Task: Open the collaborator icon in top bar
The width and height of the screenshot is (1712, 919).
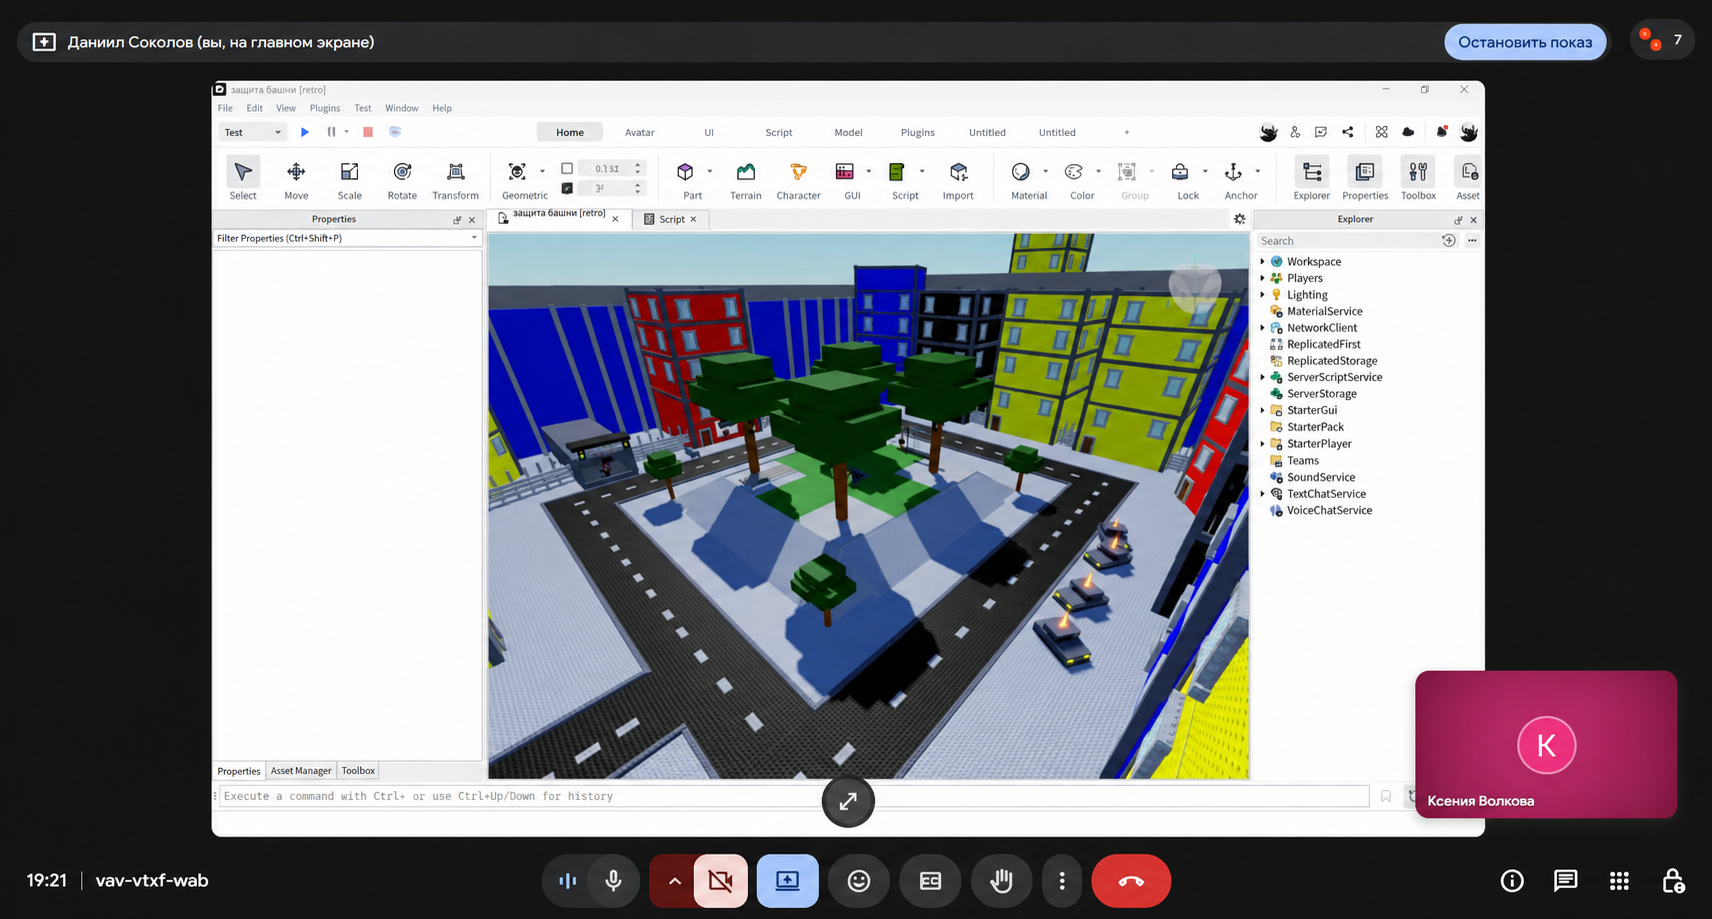Action: pyautogui.click(x=1295, y=132)
